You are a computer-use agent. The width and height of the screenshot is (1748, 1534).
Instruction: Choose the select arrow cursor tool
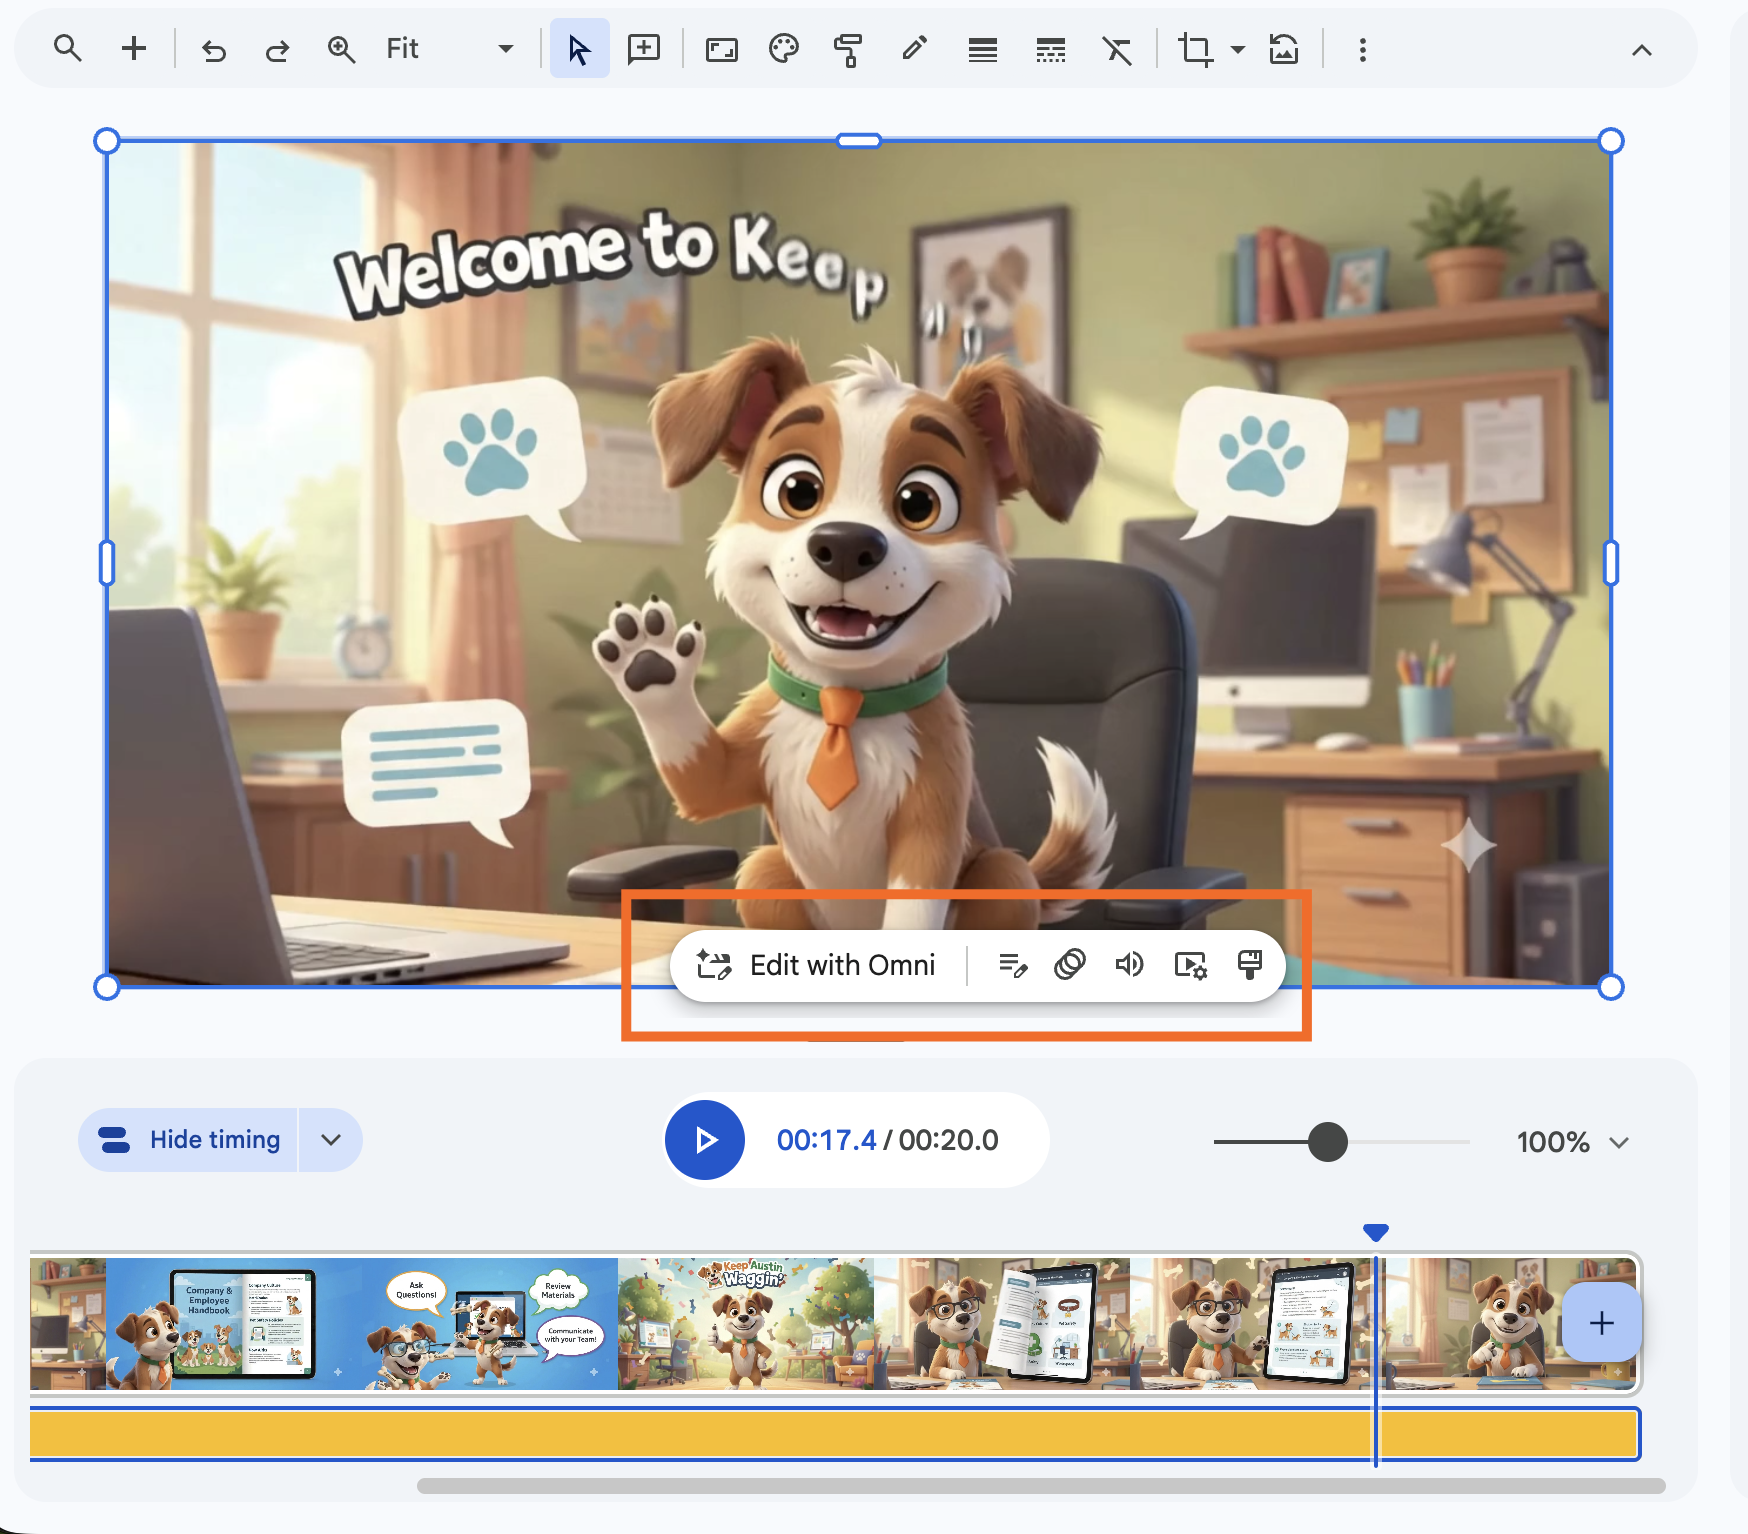pos(579,48)
